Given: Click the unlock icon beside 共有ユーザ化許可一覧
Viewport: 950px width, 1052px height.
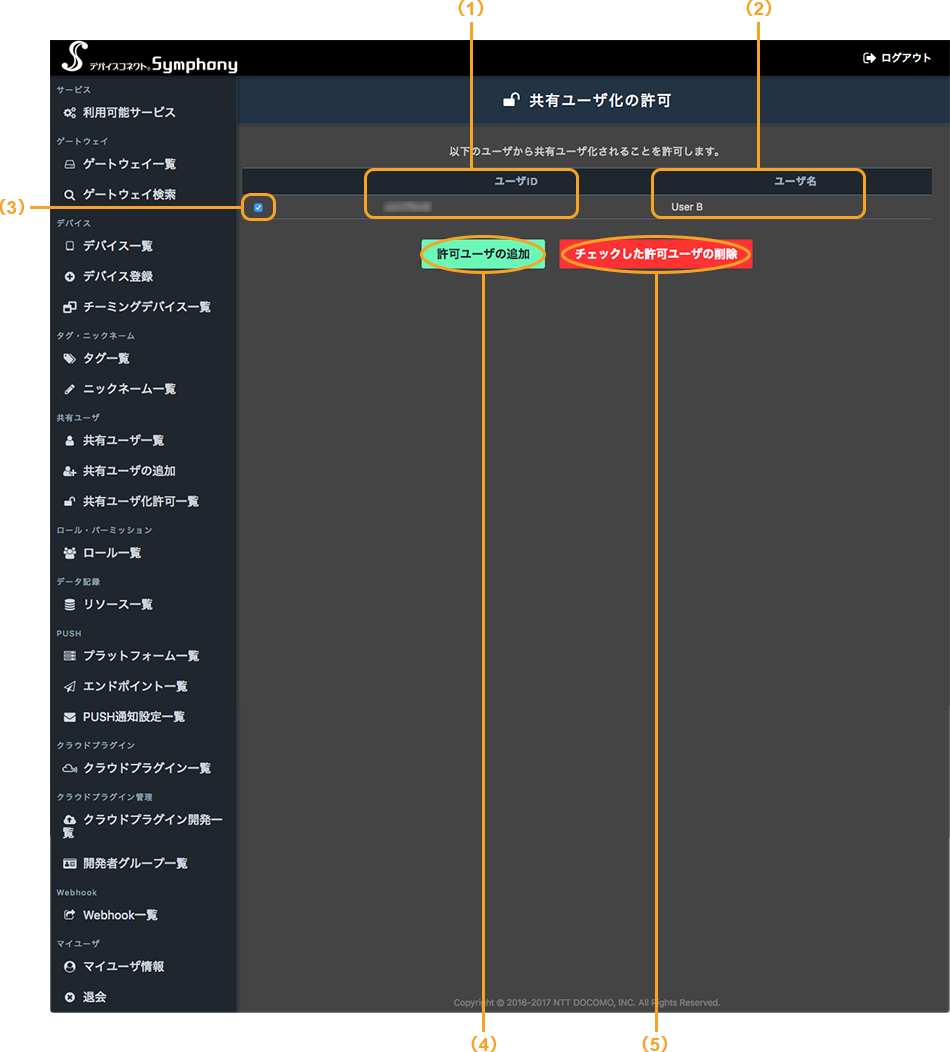Looking at the screenshot, I should pyautogui.click(x=69, y=501).
